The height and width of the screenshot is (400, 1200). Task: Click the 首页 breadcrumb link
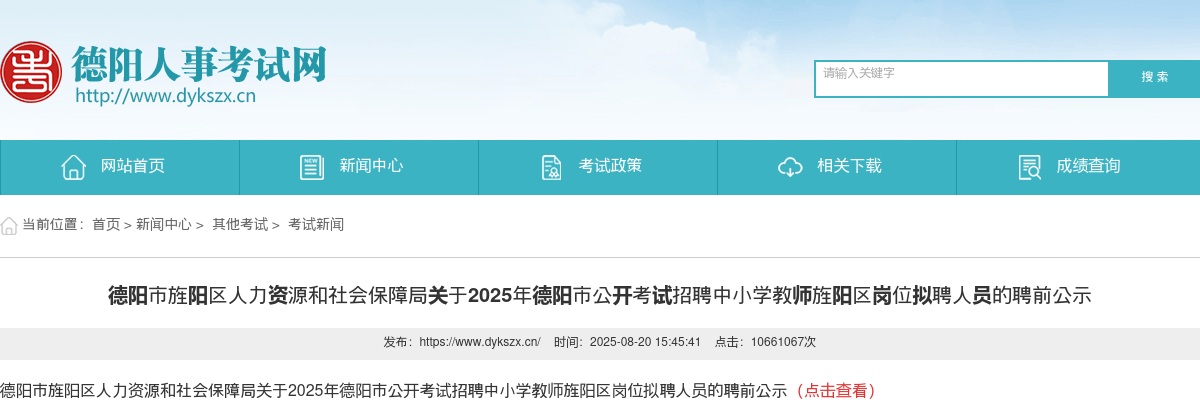[106, 225]
